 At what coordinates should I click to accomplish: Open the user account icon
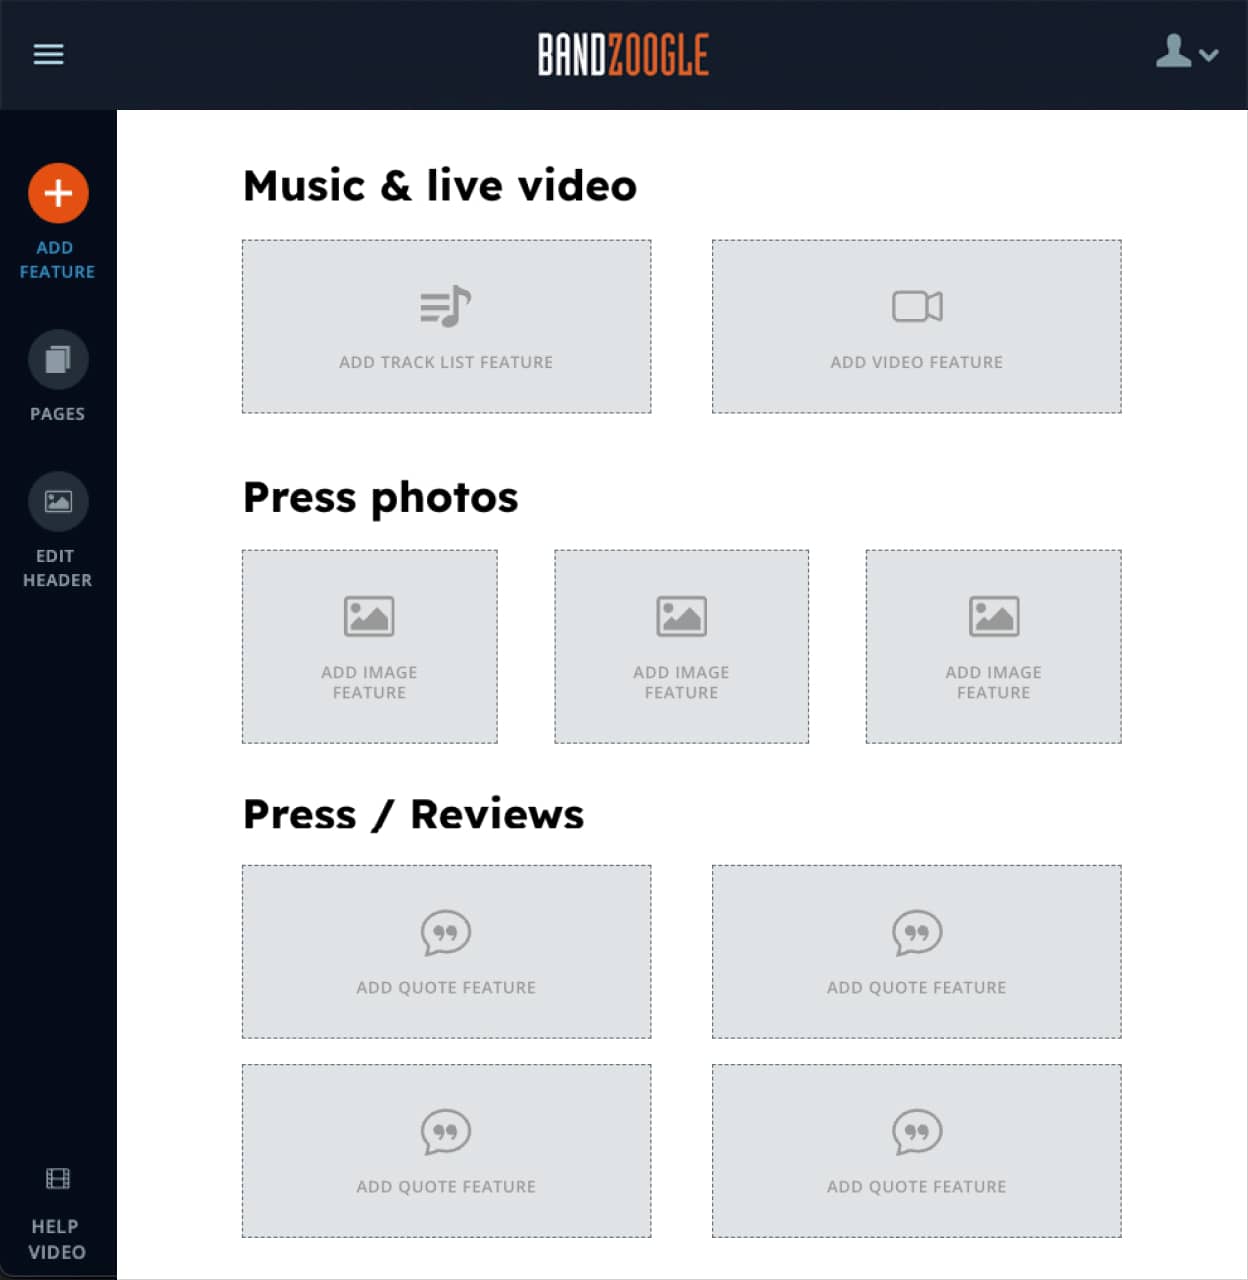point(1173,51)
